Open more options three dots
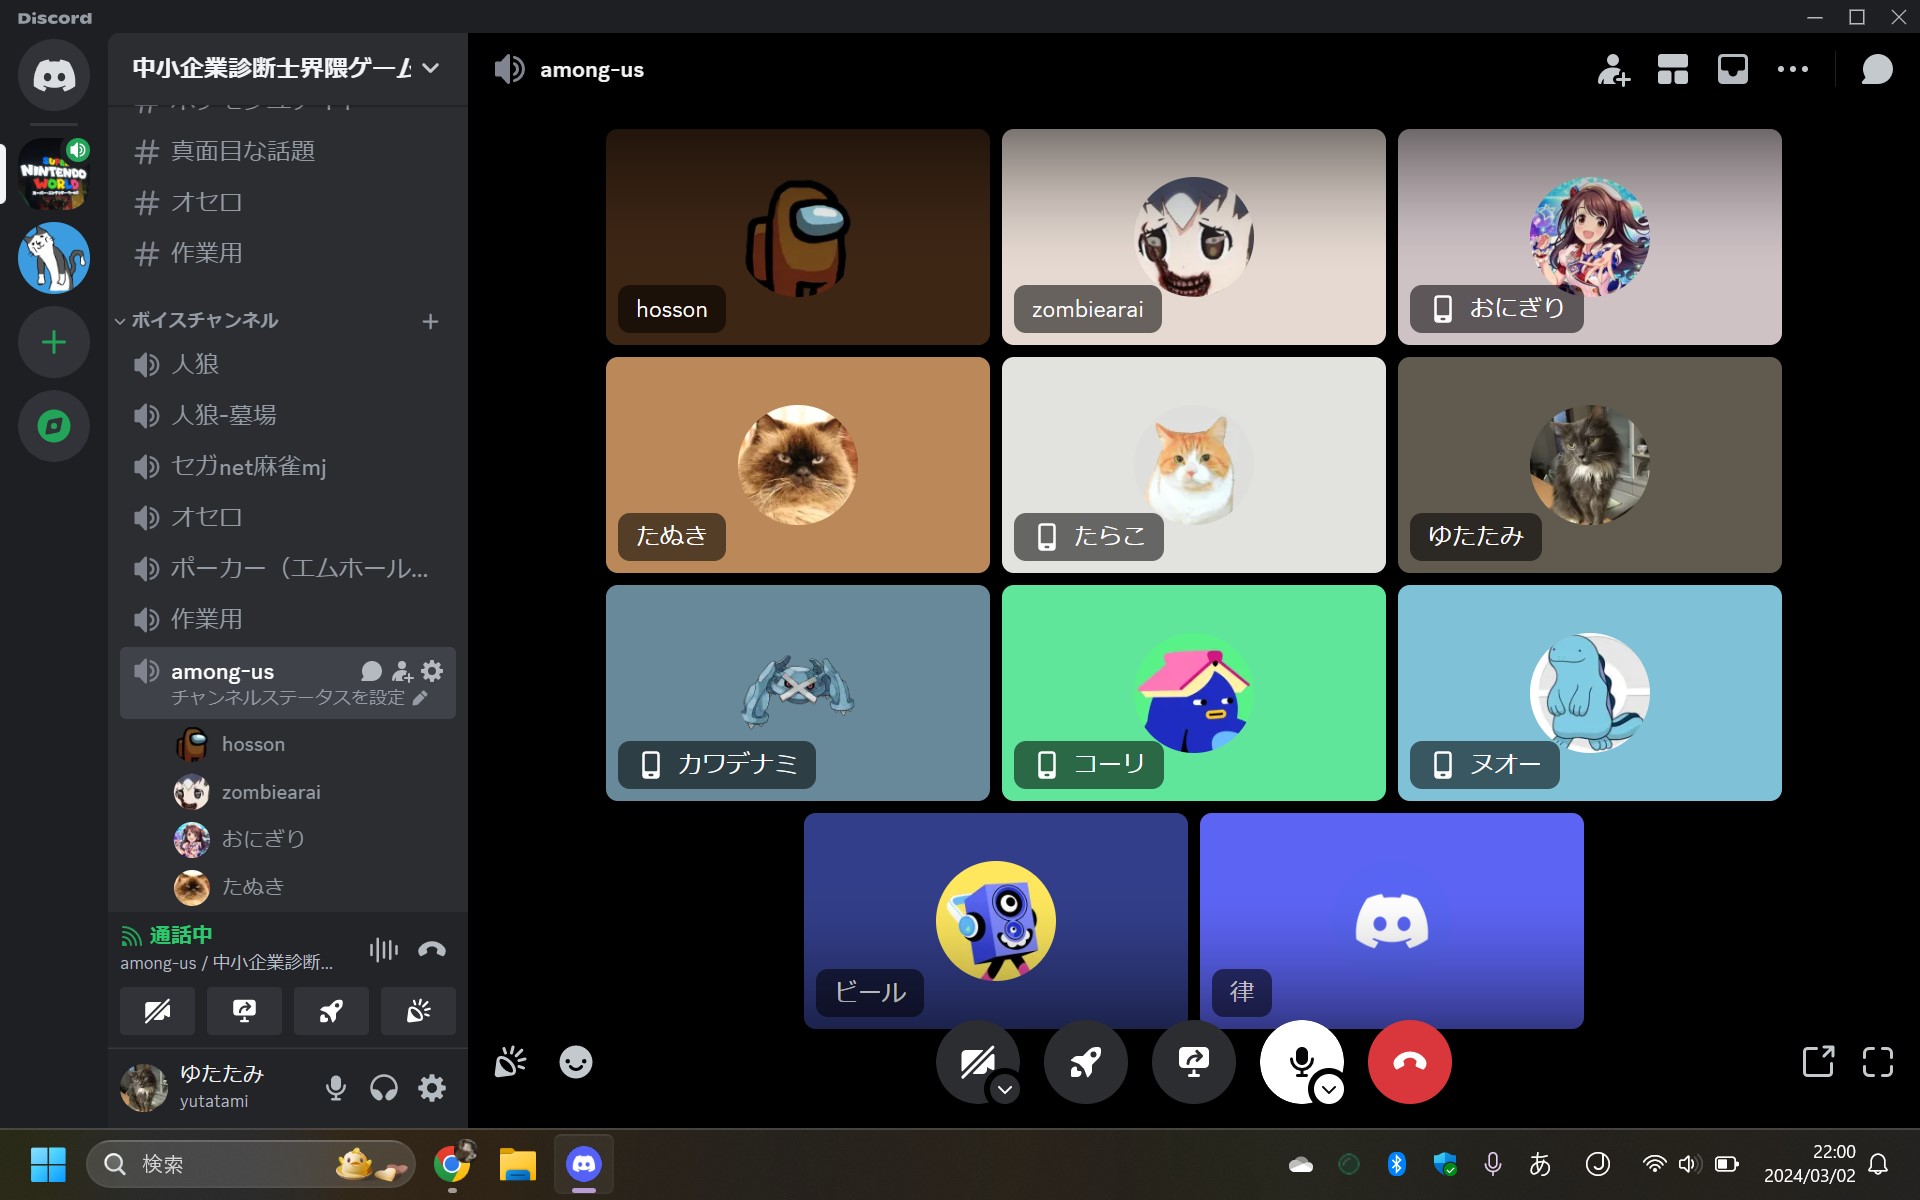1920x1200 pixels. pyautogui.click(x=1793, y=70)
